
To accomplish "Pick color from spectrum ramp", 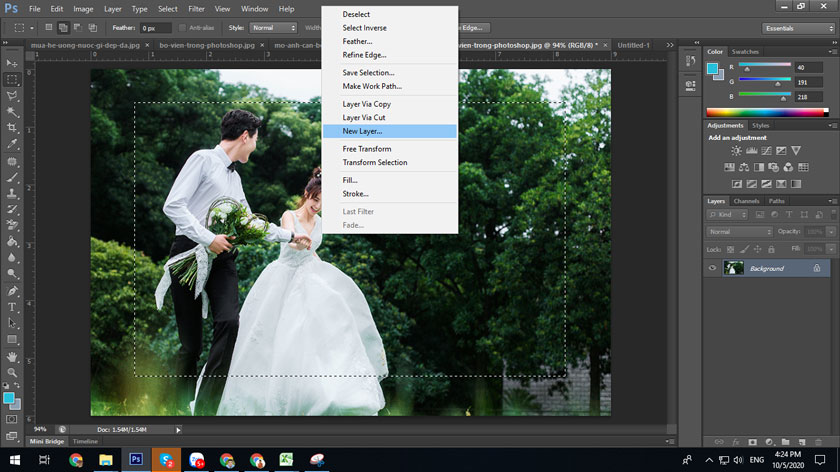I will pos(767,112).
